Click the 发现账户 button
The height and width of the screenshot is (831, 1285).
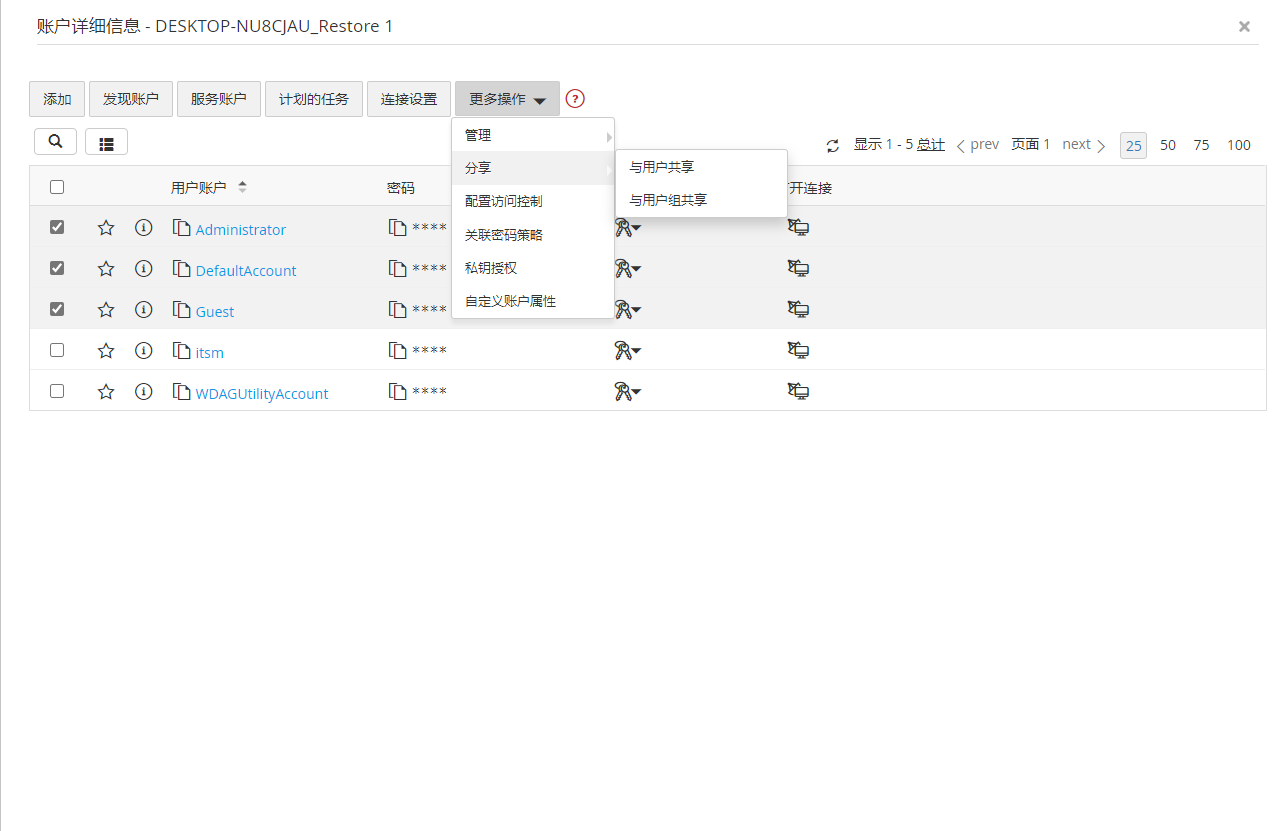click(131, 99)
